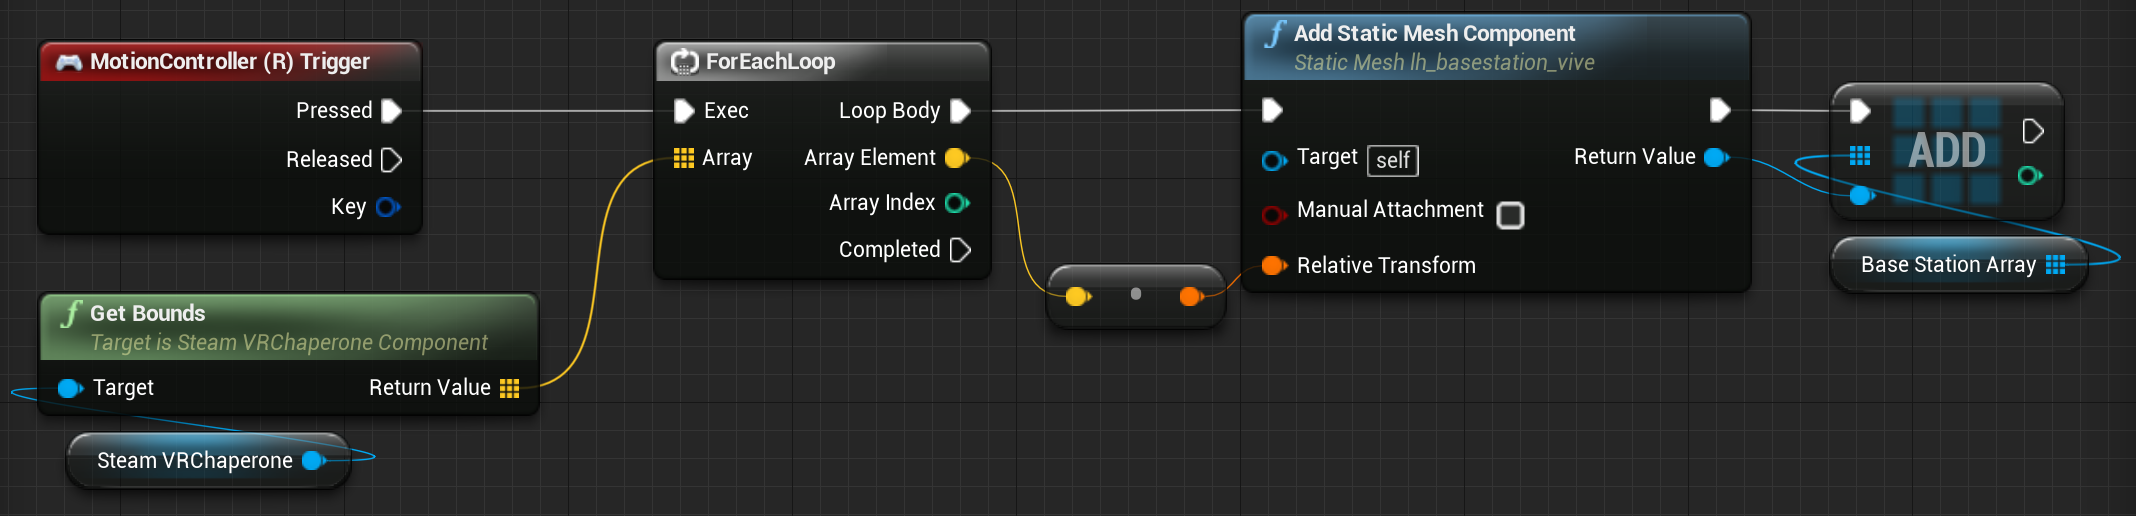Click the ForEachLoop Array input pin

click(x=684, y=158)
